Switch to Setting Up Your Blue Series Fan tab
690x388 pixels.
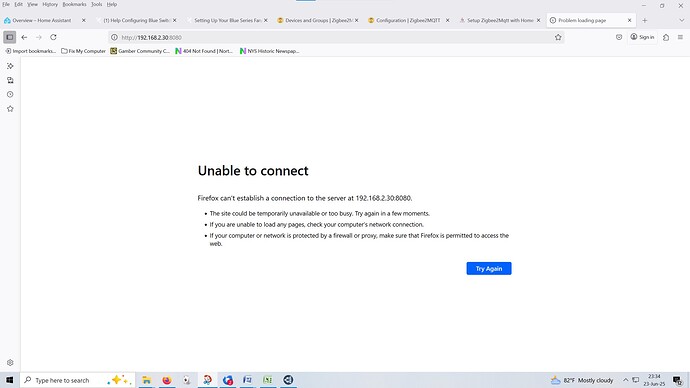[227, 20]
